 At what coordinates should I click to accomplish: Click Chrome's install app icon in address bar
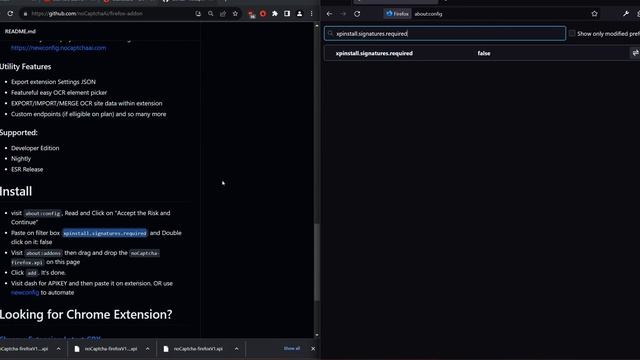pyautogui.click(x=198, y=13)
